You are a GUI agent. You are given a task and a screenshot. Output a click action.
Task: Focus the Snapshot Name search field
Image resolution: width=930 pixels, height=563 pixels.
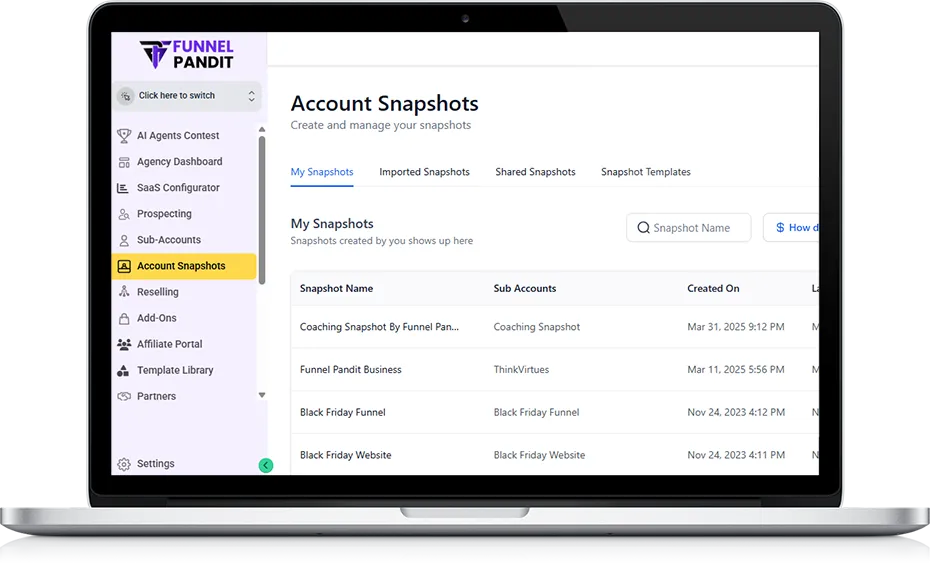point(689,228)
